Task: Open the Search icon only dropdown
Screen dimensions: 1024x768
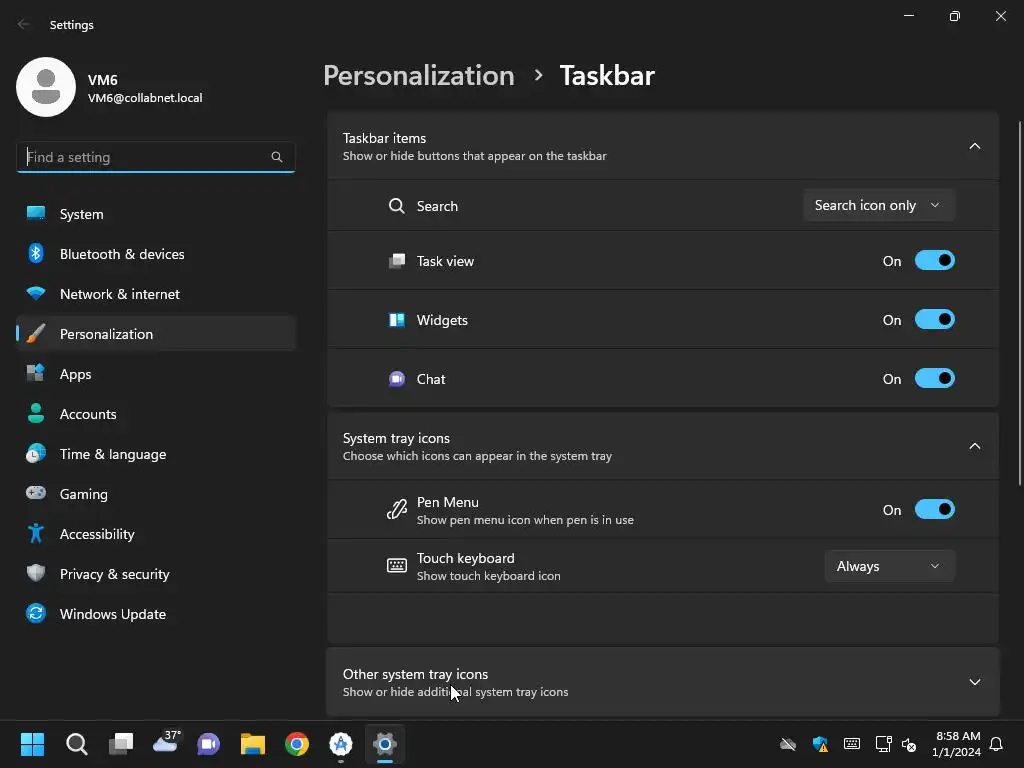Action: pos(878,205)
